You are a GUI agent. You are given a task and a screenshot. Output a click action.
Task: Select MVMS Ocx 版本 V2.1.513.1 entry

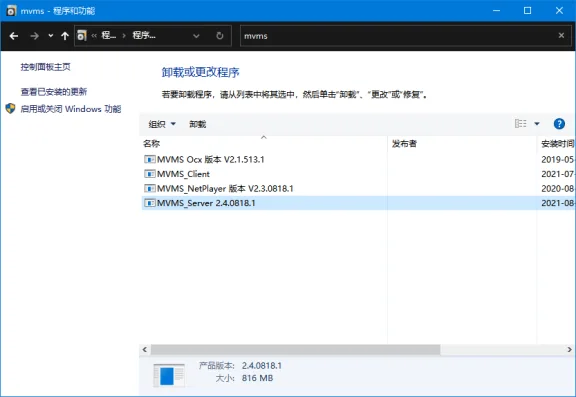pos(211,159)
